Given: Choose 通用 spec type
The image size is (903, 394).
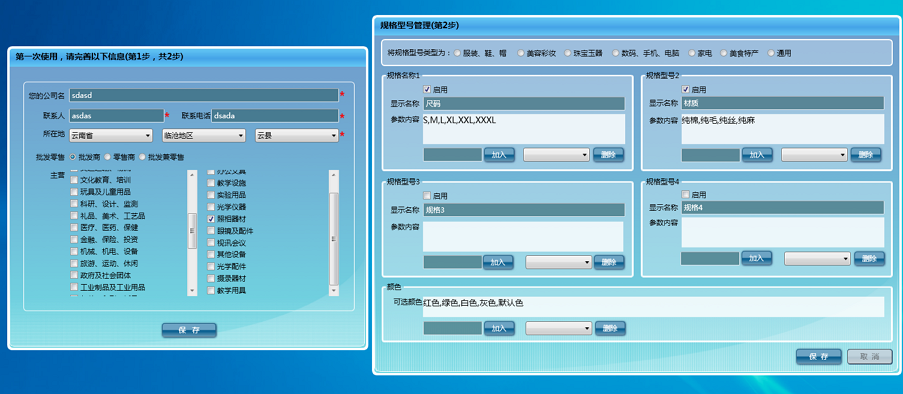Looking at the screenshot, I should [771, 53].
